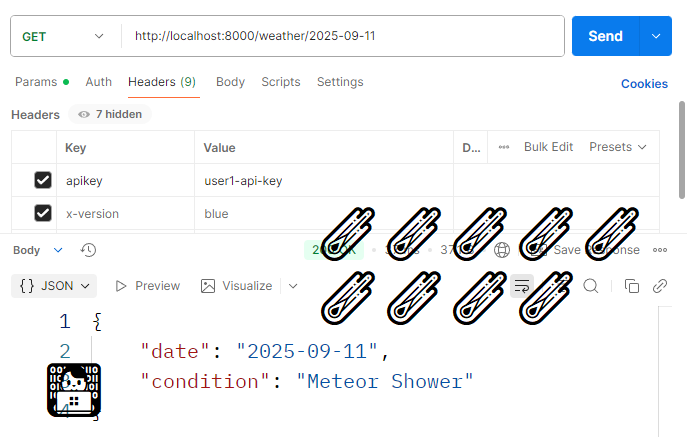The height and width of the screenshot is (437, 687).
Task: Open the Scripts tab
Action: pos(281,82)
